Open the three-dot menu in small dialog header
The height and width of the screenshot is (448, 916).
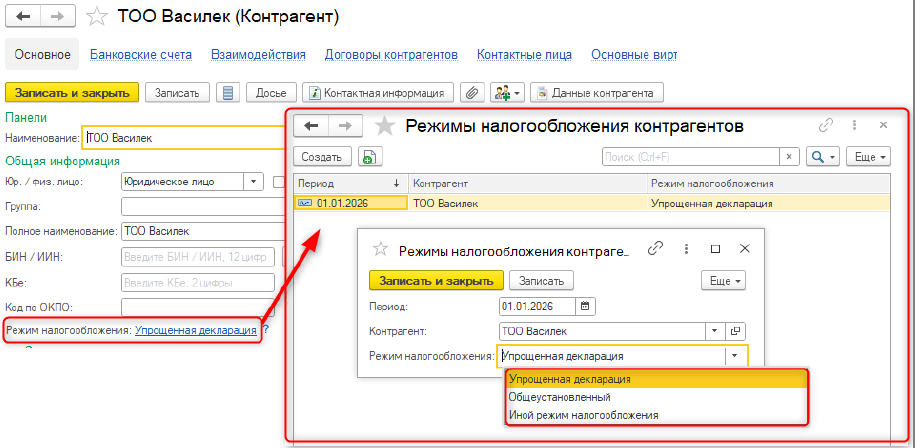point(686,249)
